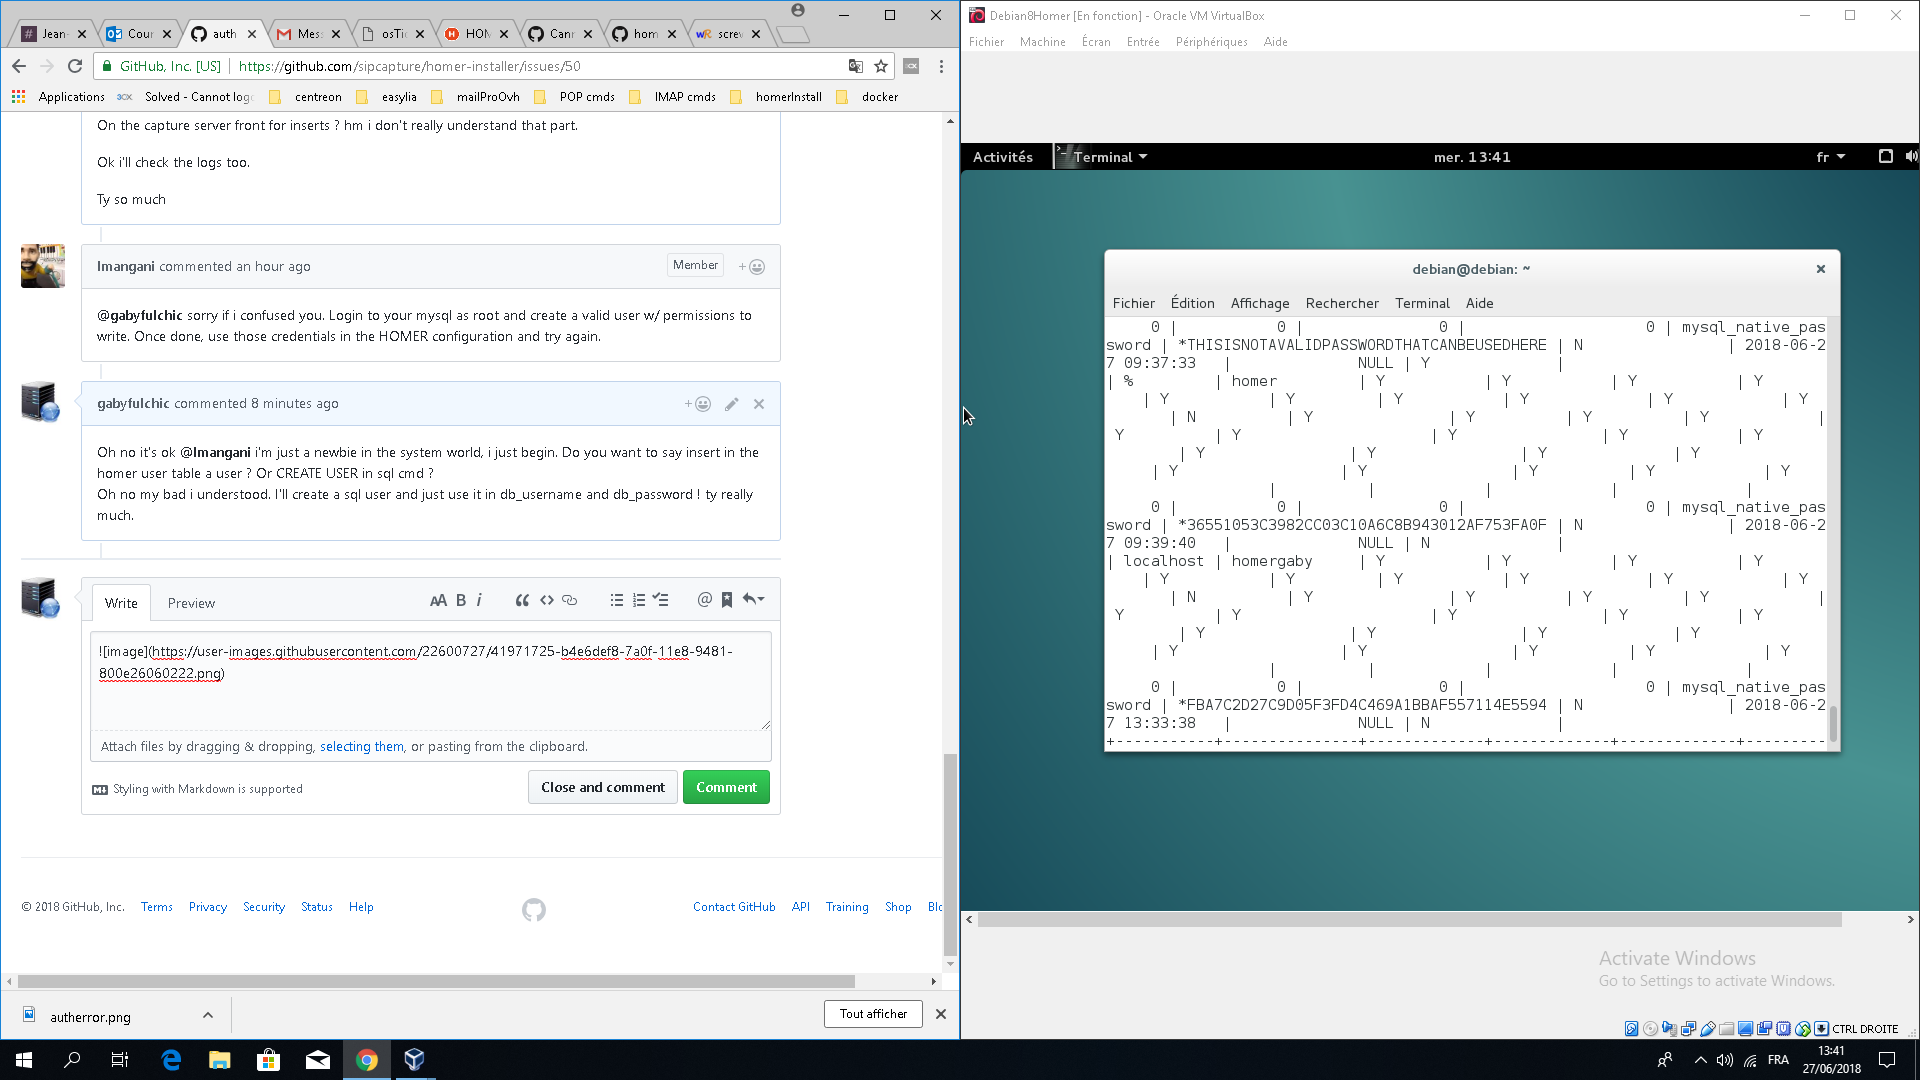This screenshot has width=1920, height=1080.
Task: Mute sound via the Windows taskbar speaker
Action: coord(1724,1060)
